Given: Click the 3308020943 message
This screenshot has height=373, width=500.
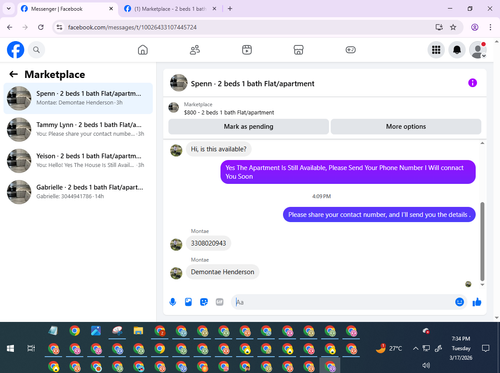Looking at the screenshot, I should click(208, 243).
